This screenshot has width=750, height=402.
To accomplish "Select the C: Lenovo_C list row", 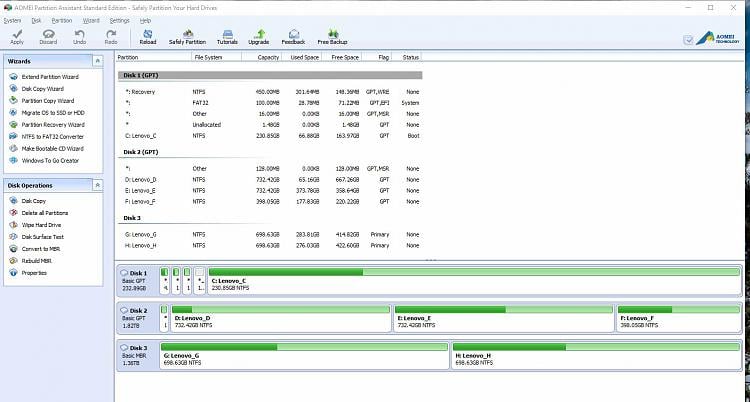I will point(270,136).
